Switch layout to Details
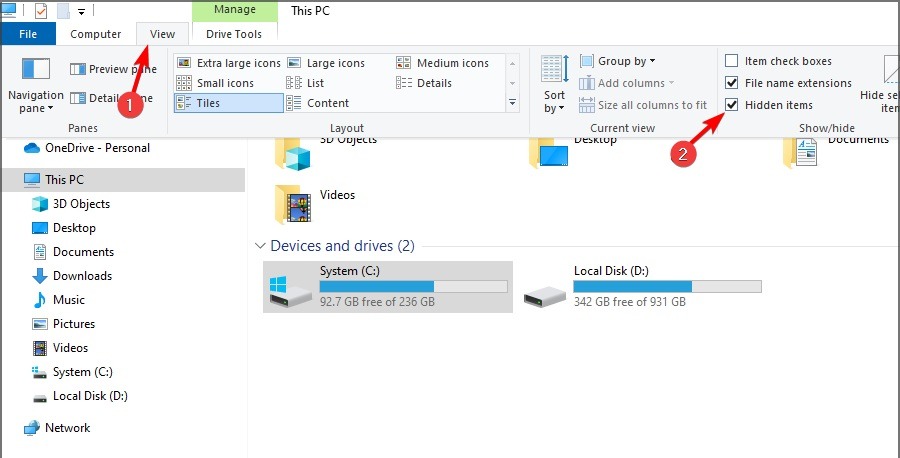The height and width of the screenshot is (458, 900). click(x=424, y=83)
